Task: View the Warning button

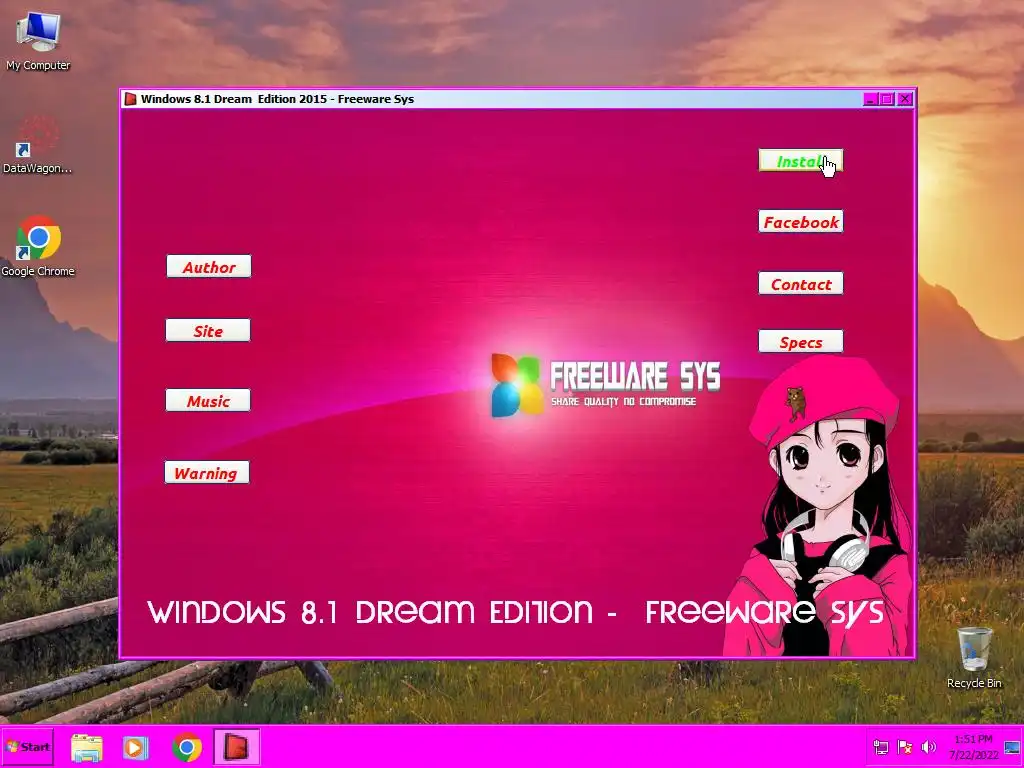Action: 206,472
